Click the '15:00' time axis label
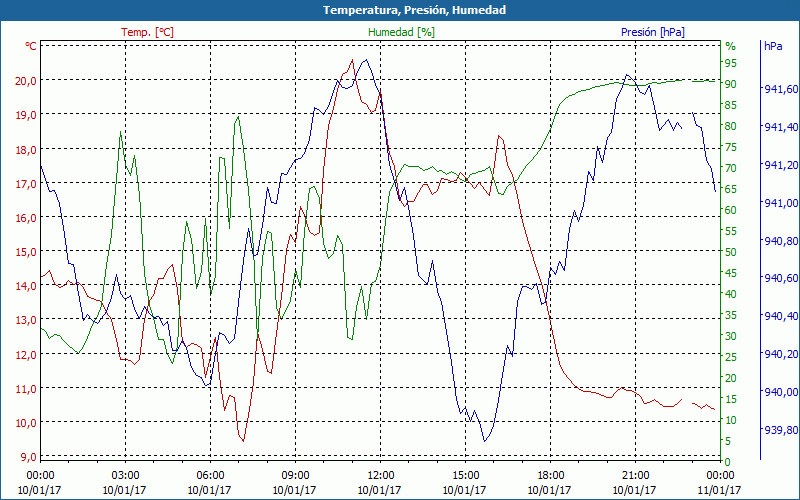 tap(465, 476)
